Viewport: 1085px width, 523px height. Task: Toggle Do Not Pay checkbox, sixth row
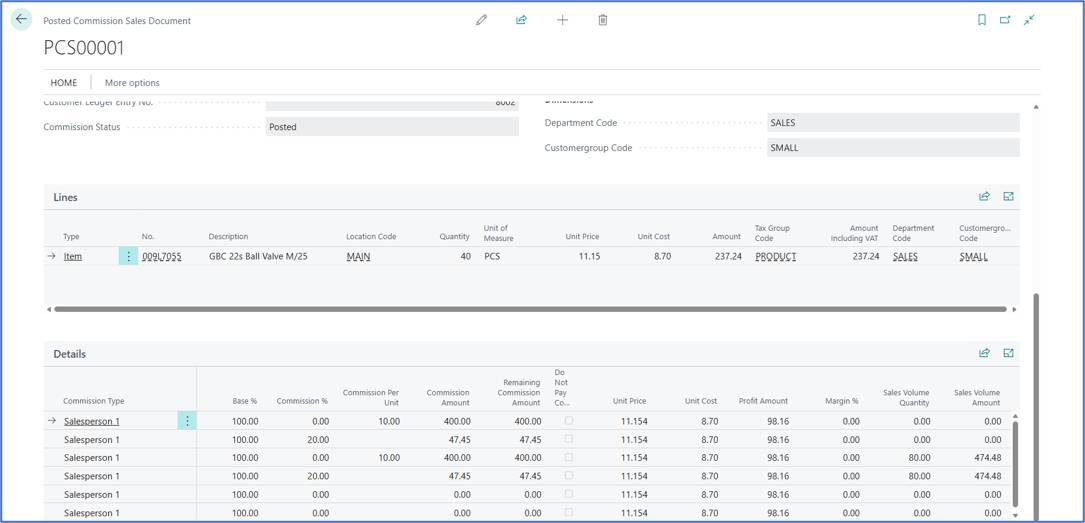point(569,513)
